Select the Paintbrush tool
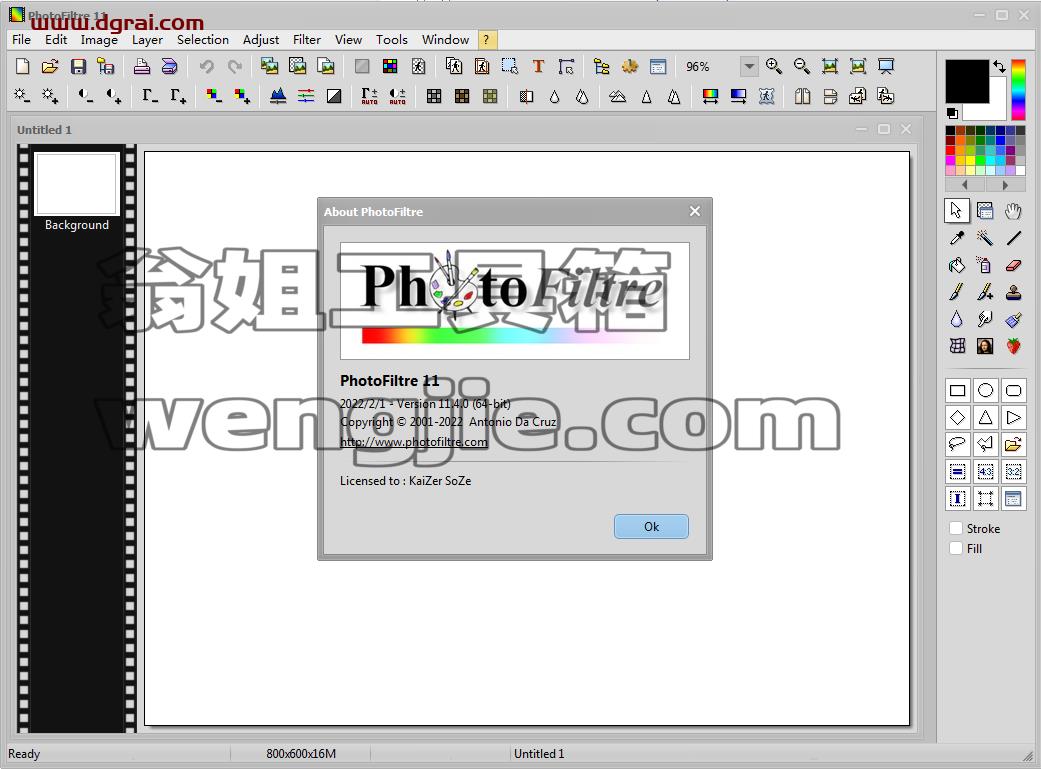 point(957,292)
